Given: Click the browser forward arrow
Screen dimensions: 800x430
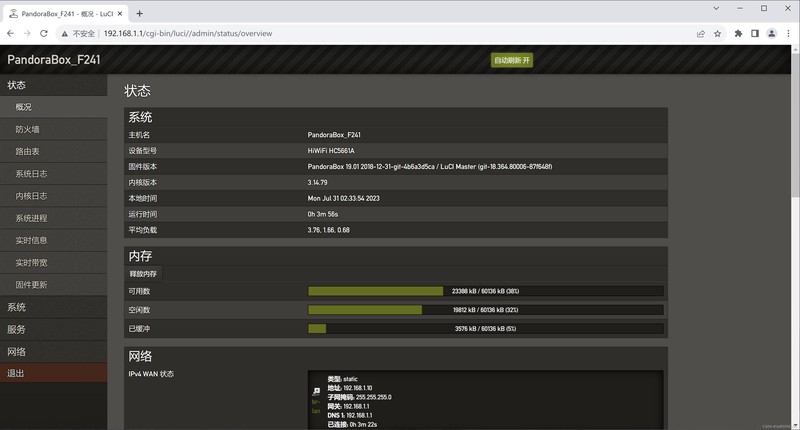Looking at the screenshot, I should pyautogui.click(x=27, y=34).
